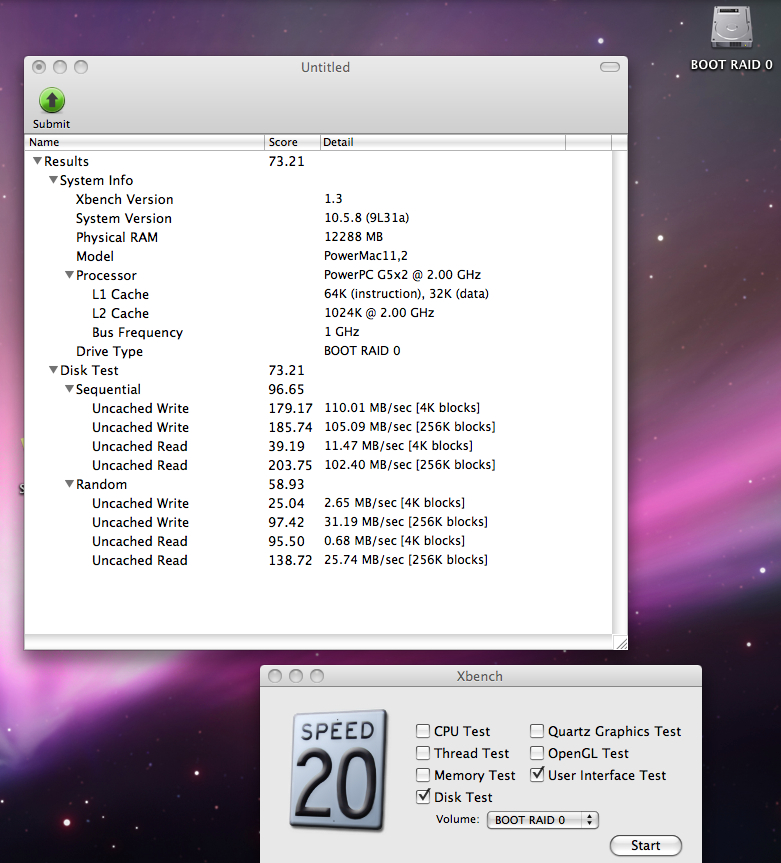The image size is (781, 863).
Task: Enable the Memory Test checkbox
Action: click(423, 775)
